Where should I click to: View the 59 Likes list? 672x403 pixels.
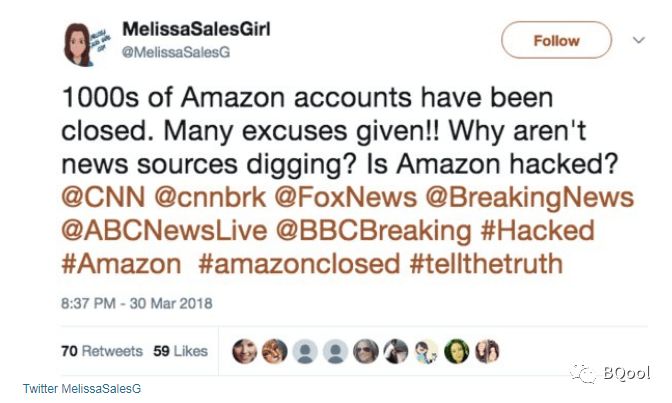click(x=181, y=350)
